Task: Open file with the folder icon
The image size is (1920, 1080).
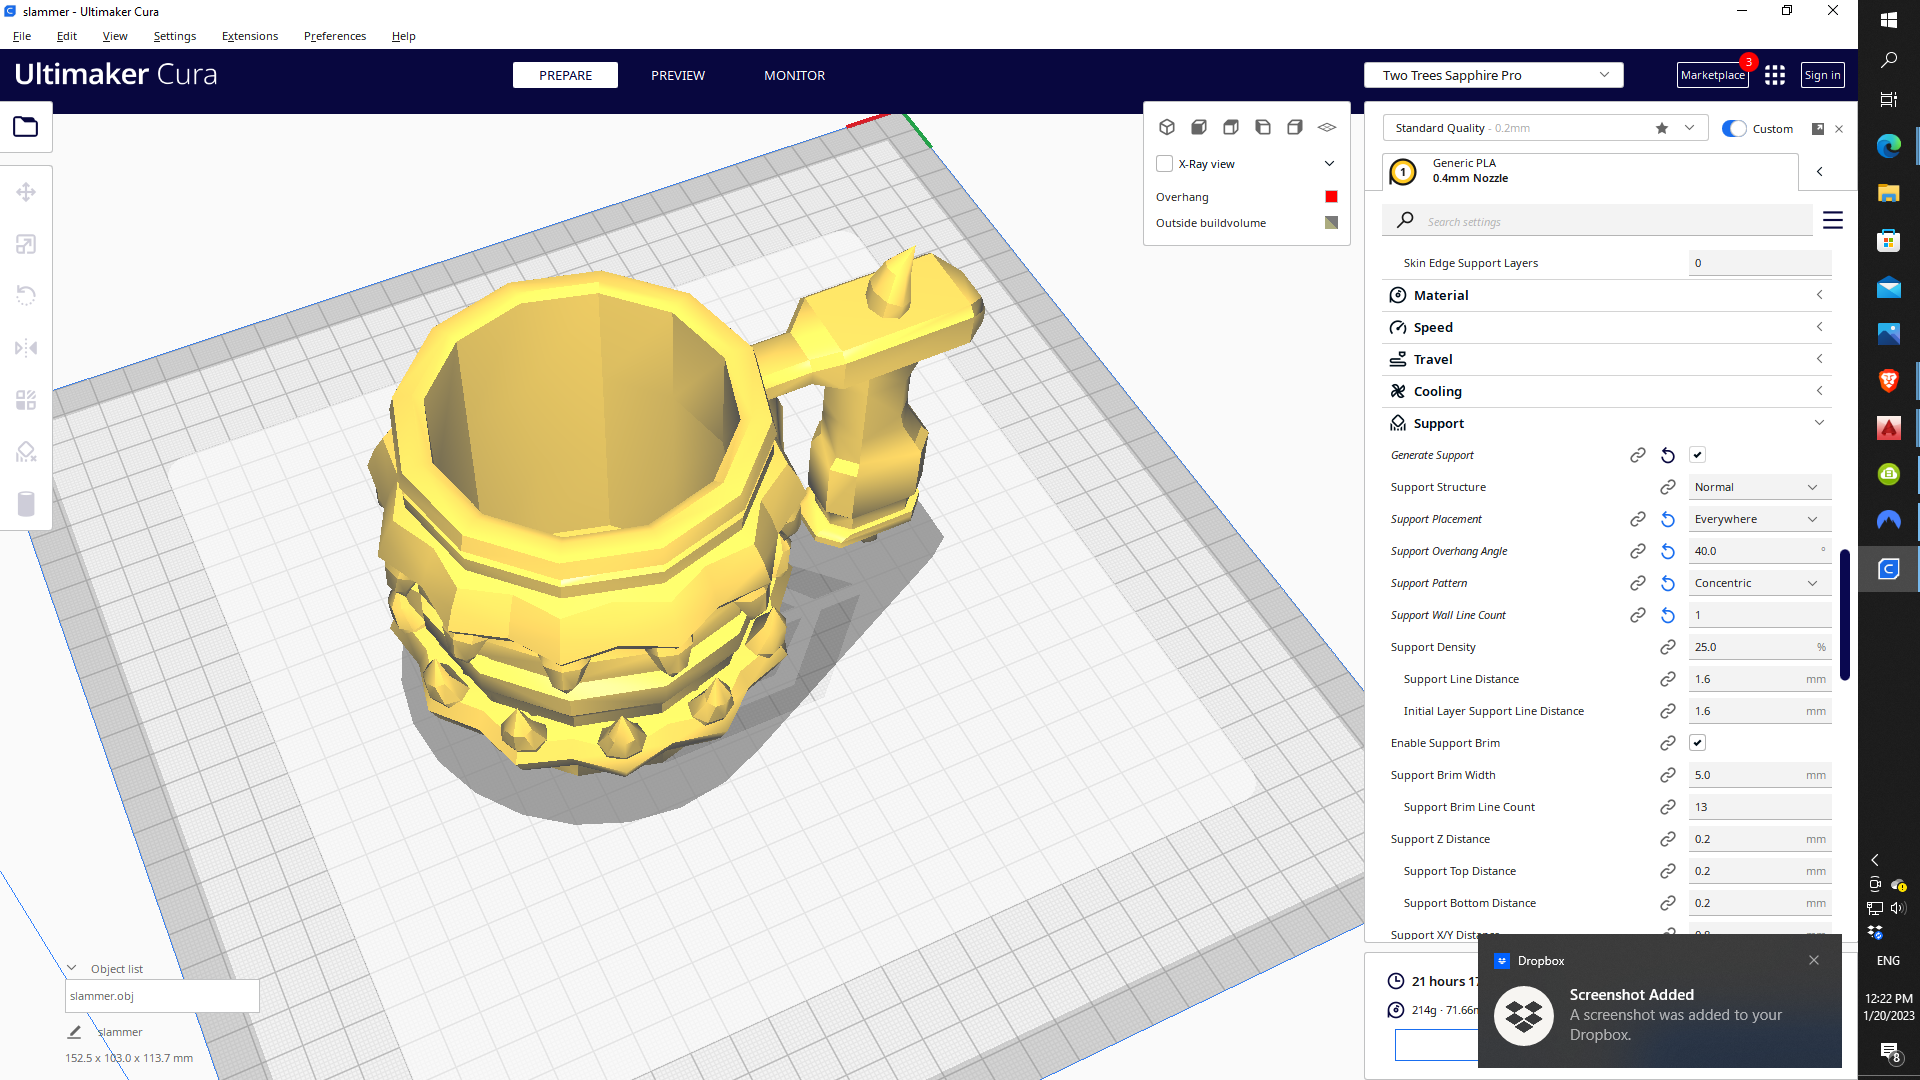Action: coord(26,127)
